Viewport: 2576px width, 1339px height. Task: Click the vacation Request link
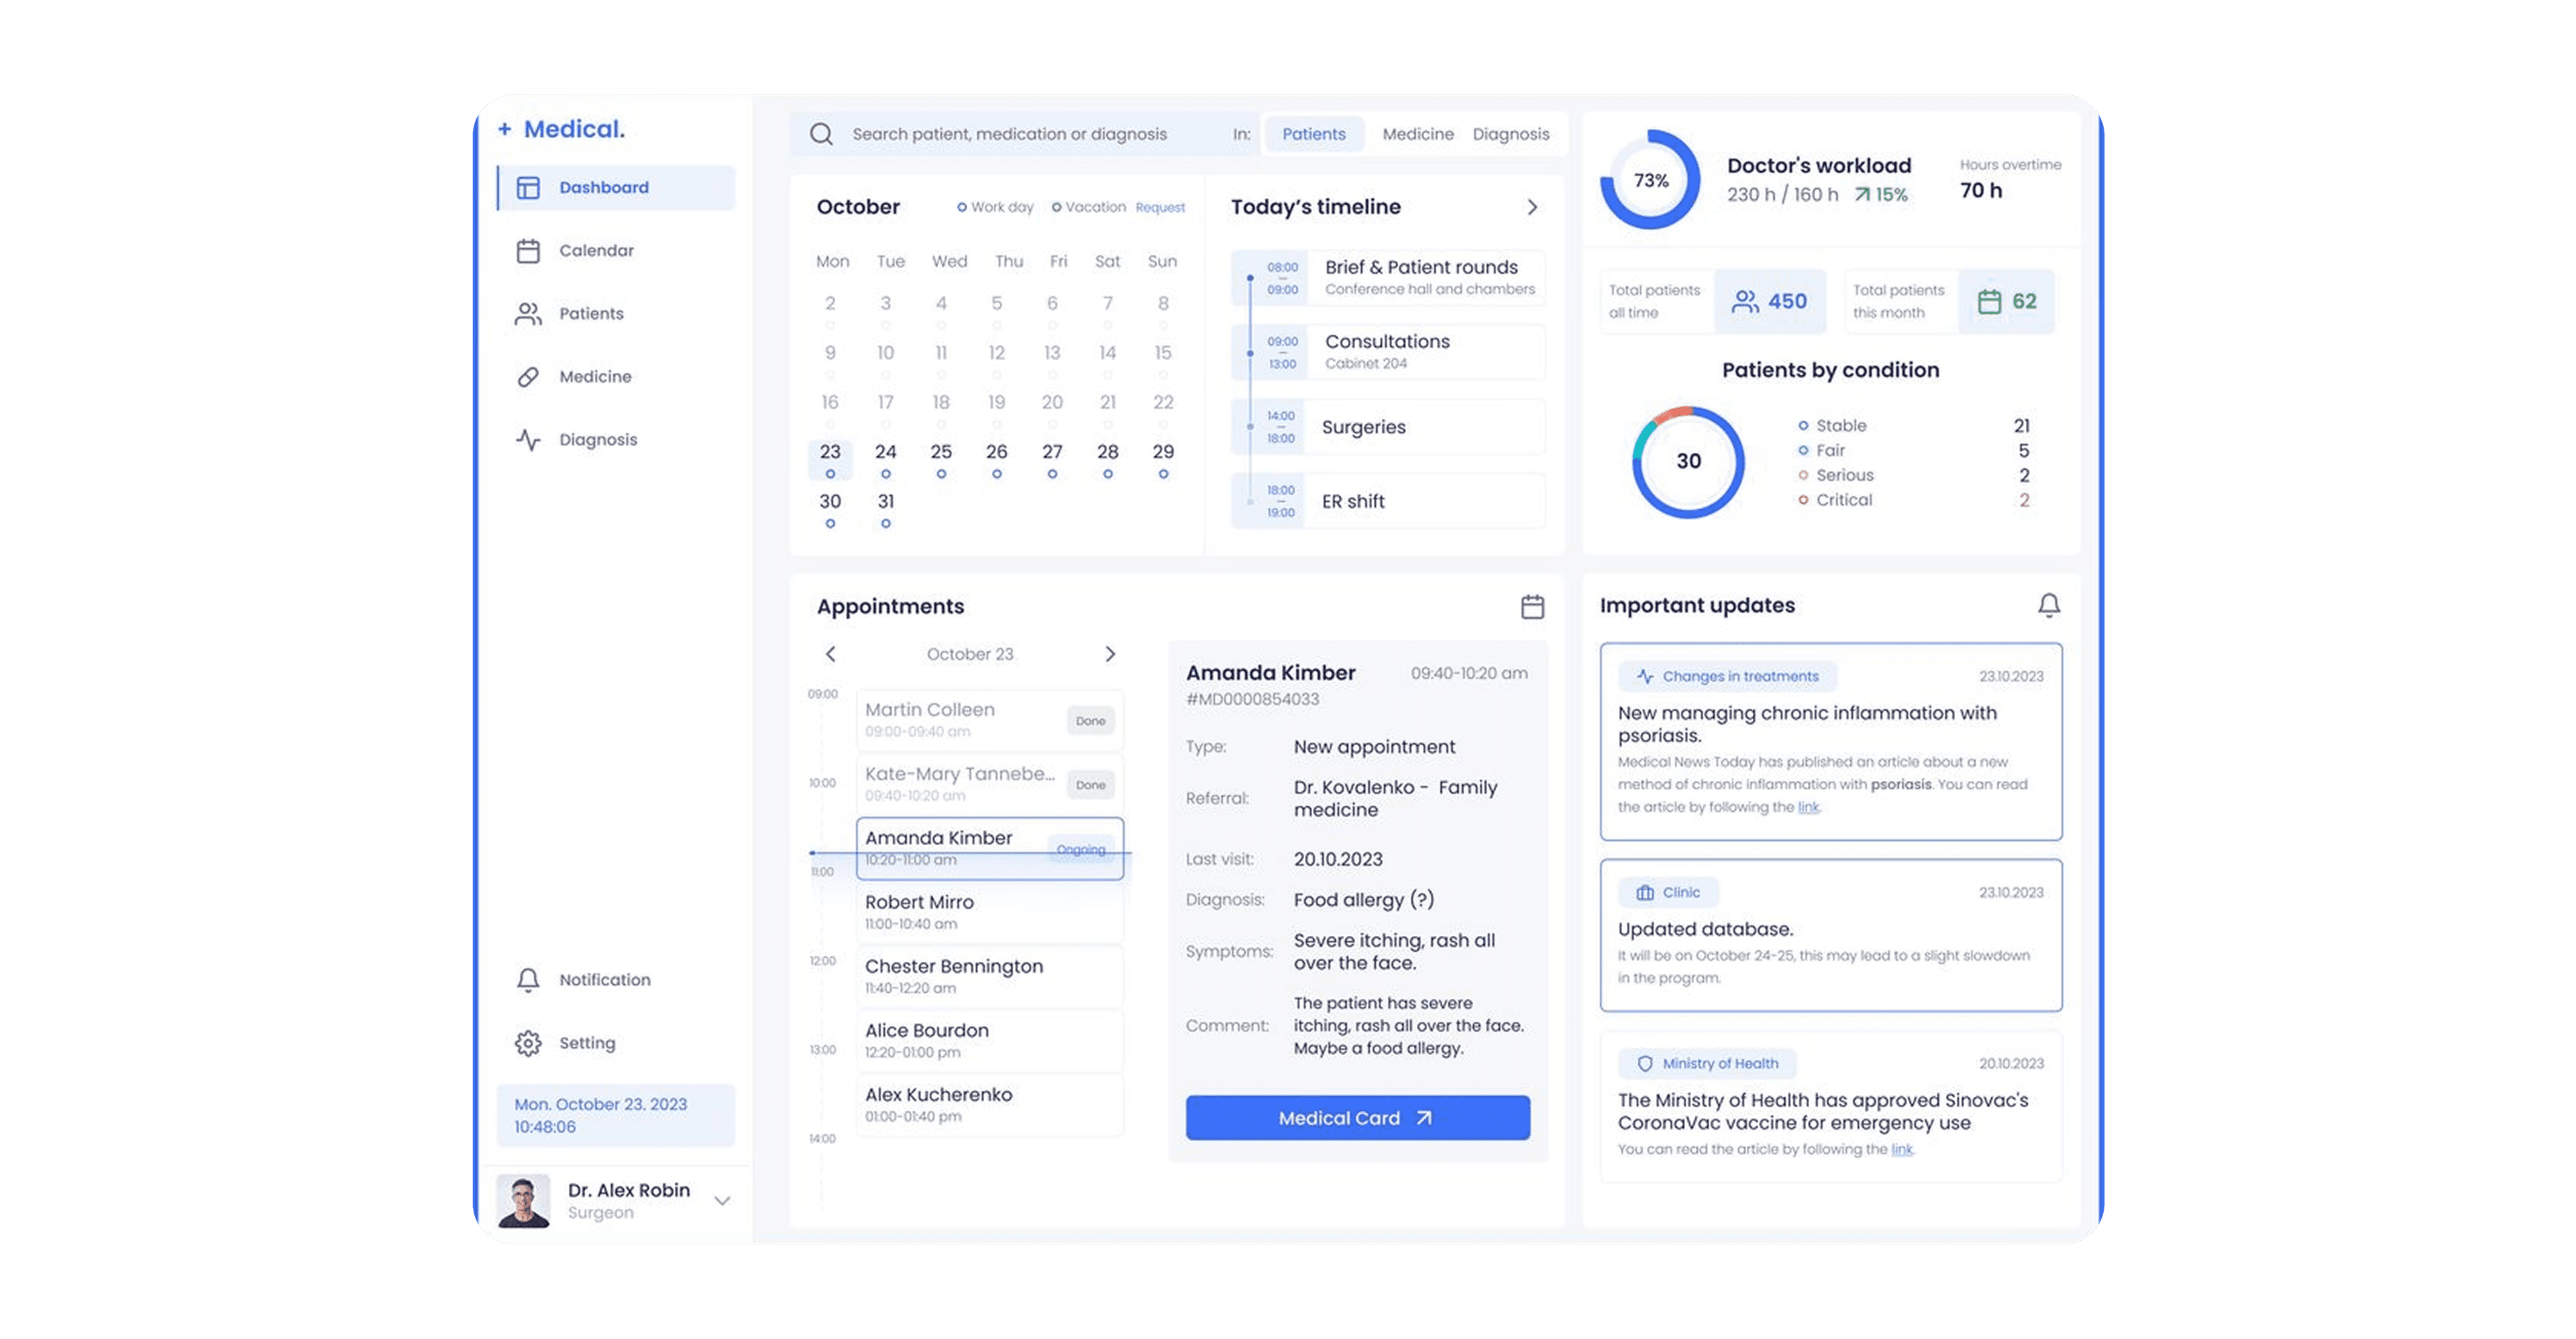(x=1160, y=208)
